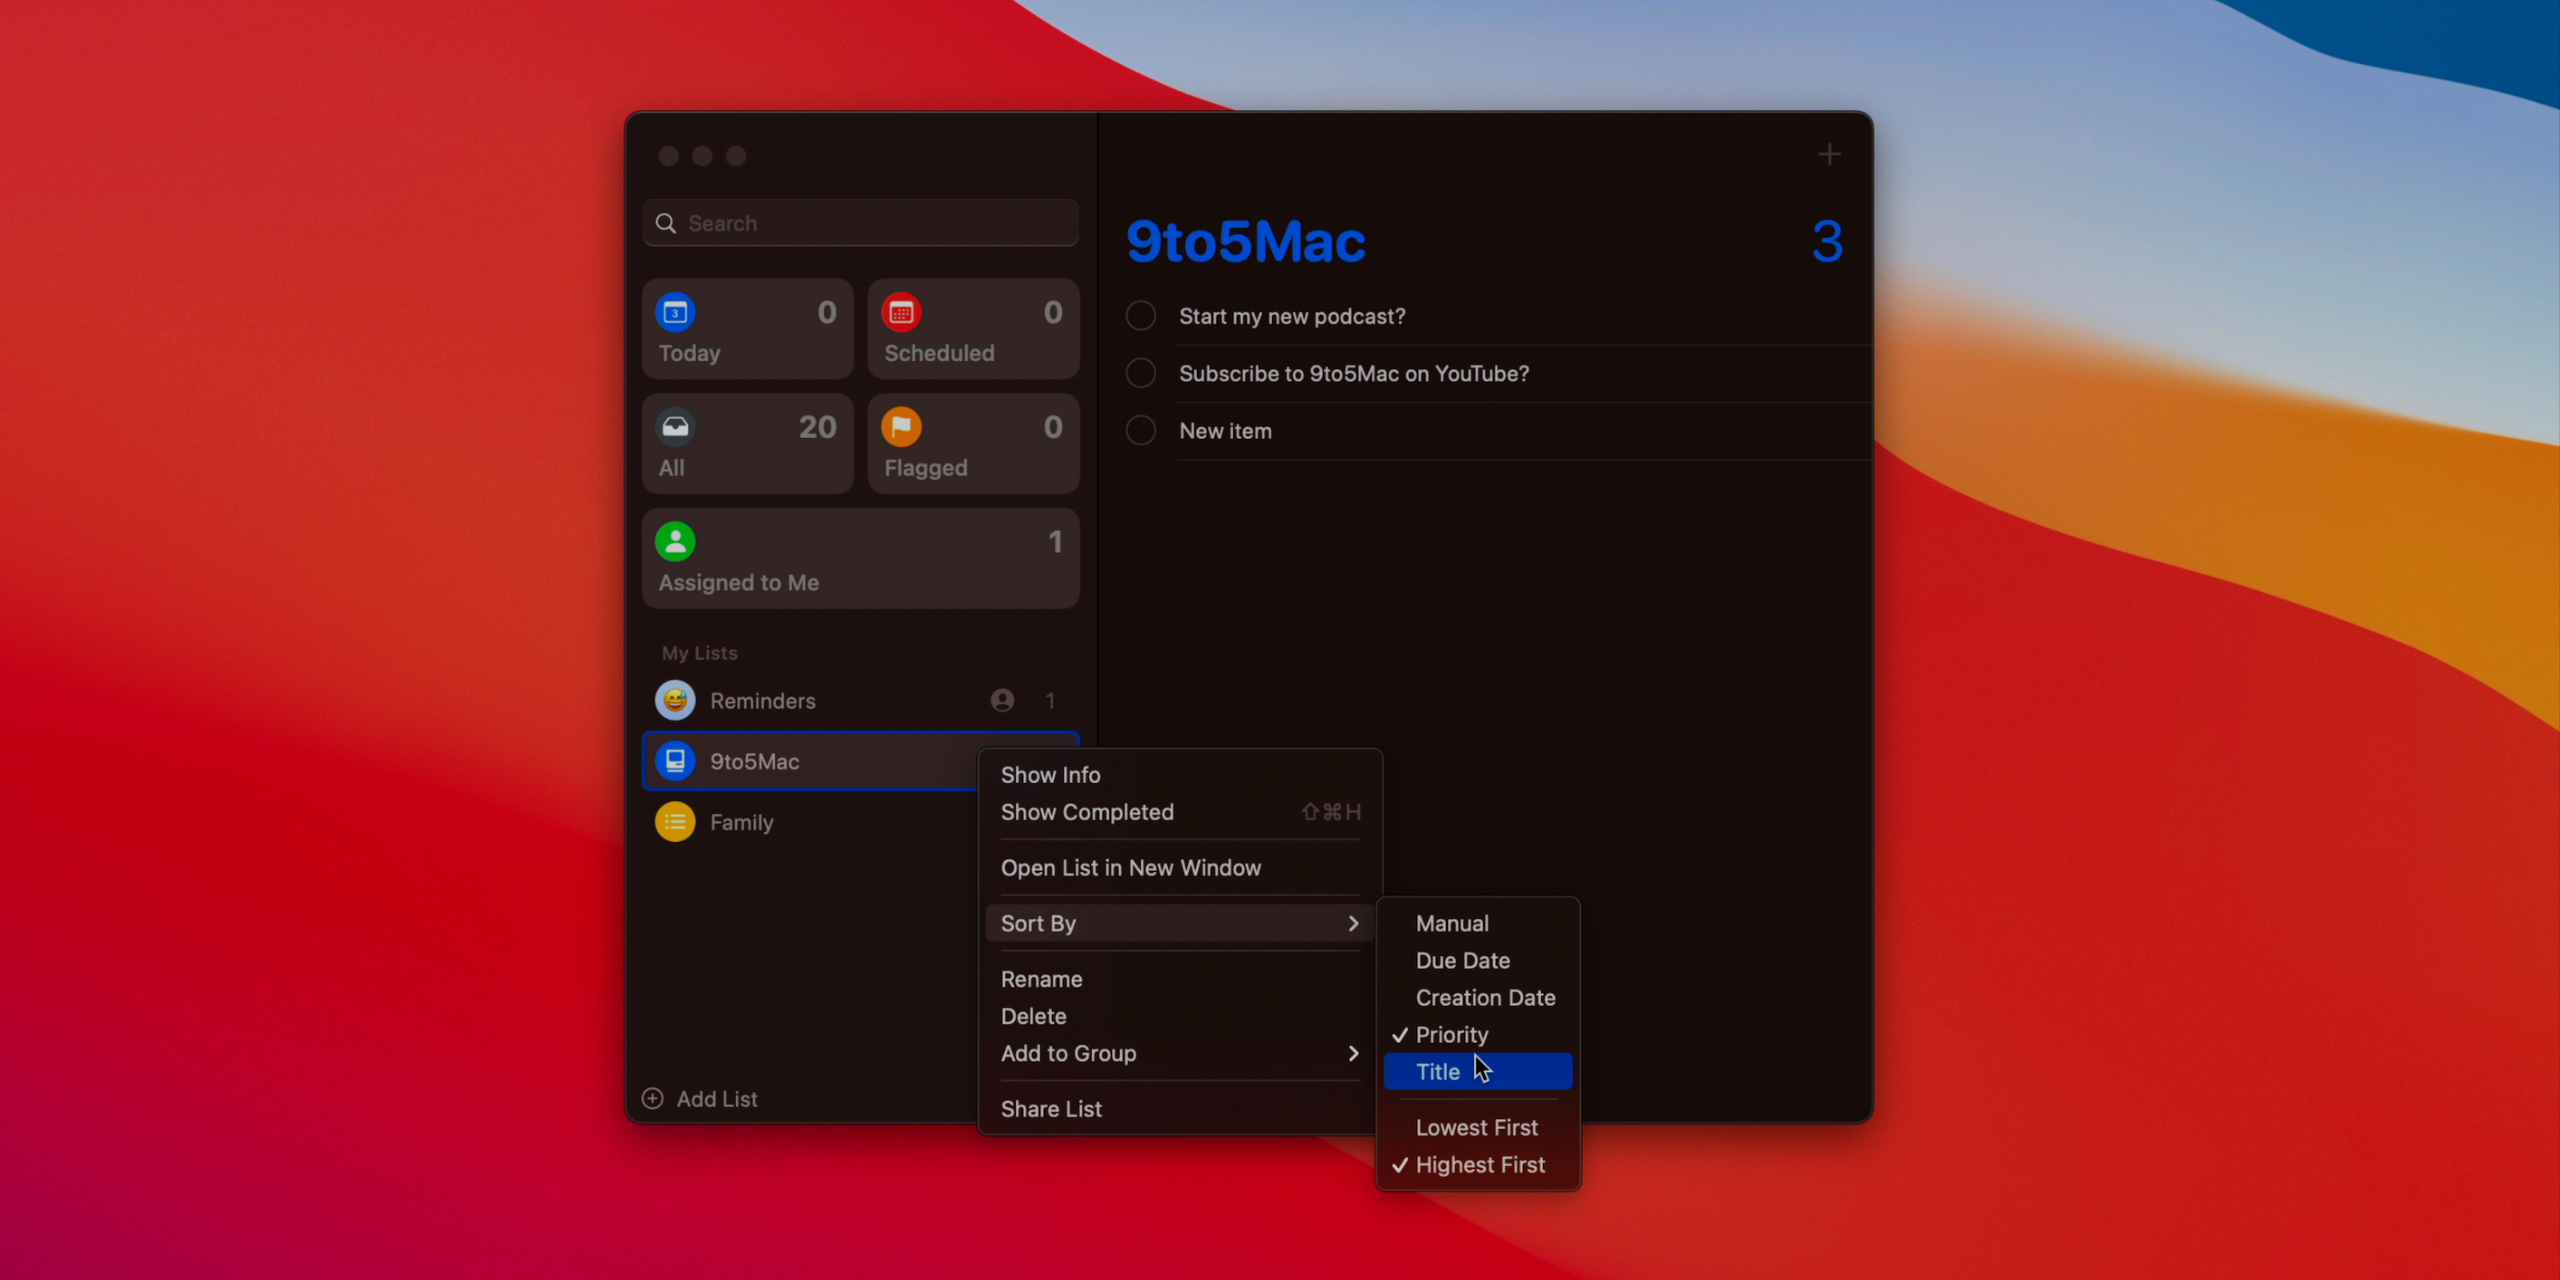Add a new reminder with the plus button
Viewport: 2560px width, 1280px height.
(x=1828, y=153)
